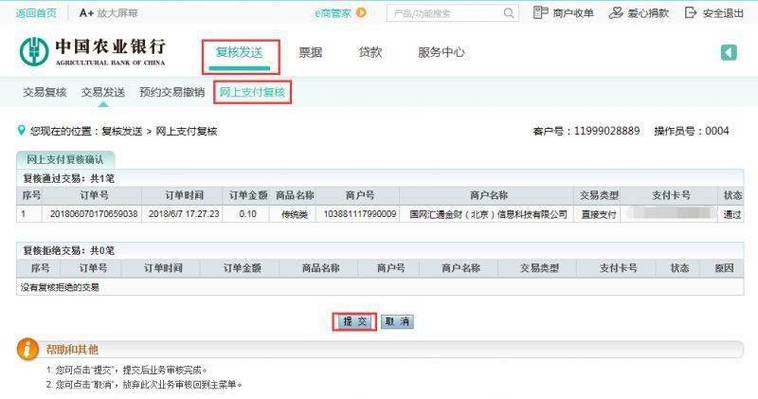This screenshot has height=399, width=758.
Task: Open the 贷款 main tab
Action: [x=370, y=52]
